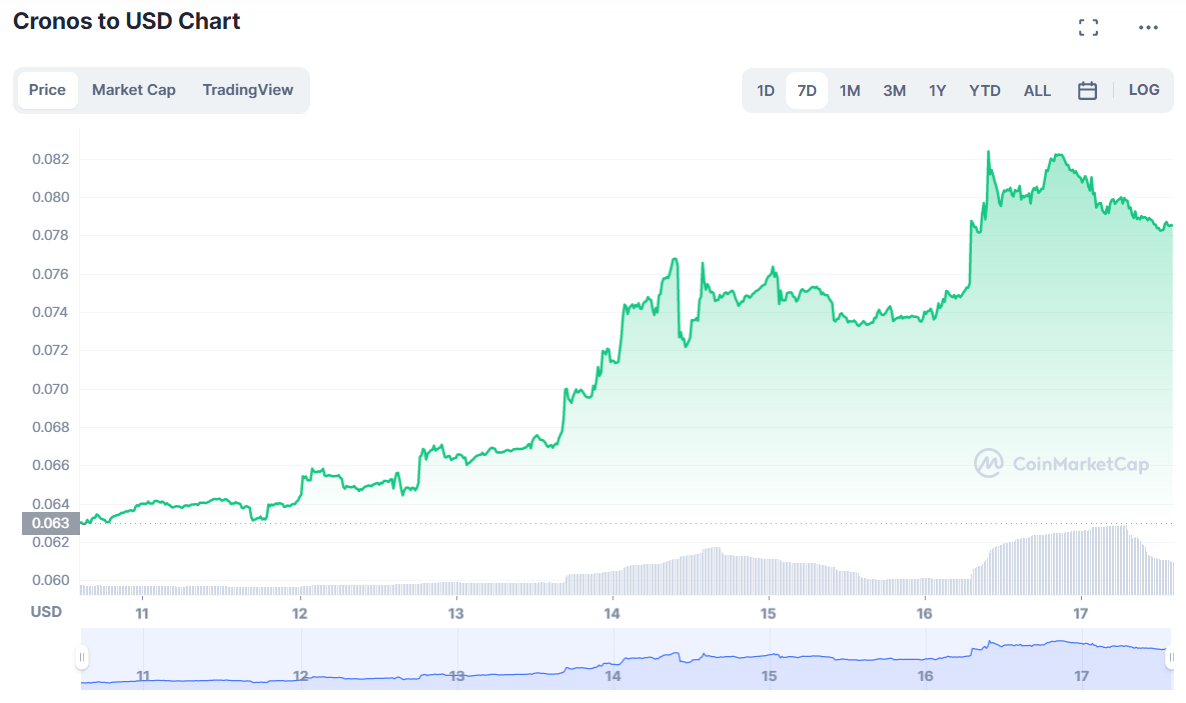Click the 0.080 price axis label
Image resolution: width=1186 pixels, height=703 pixels.
click(51, 197)
